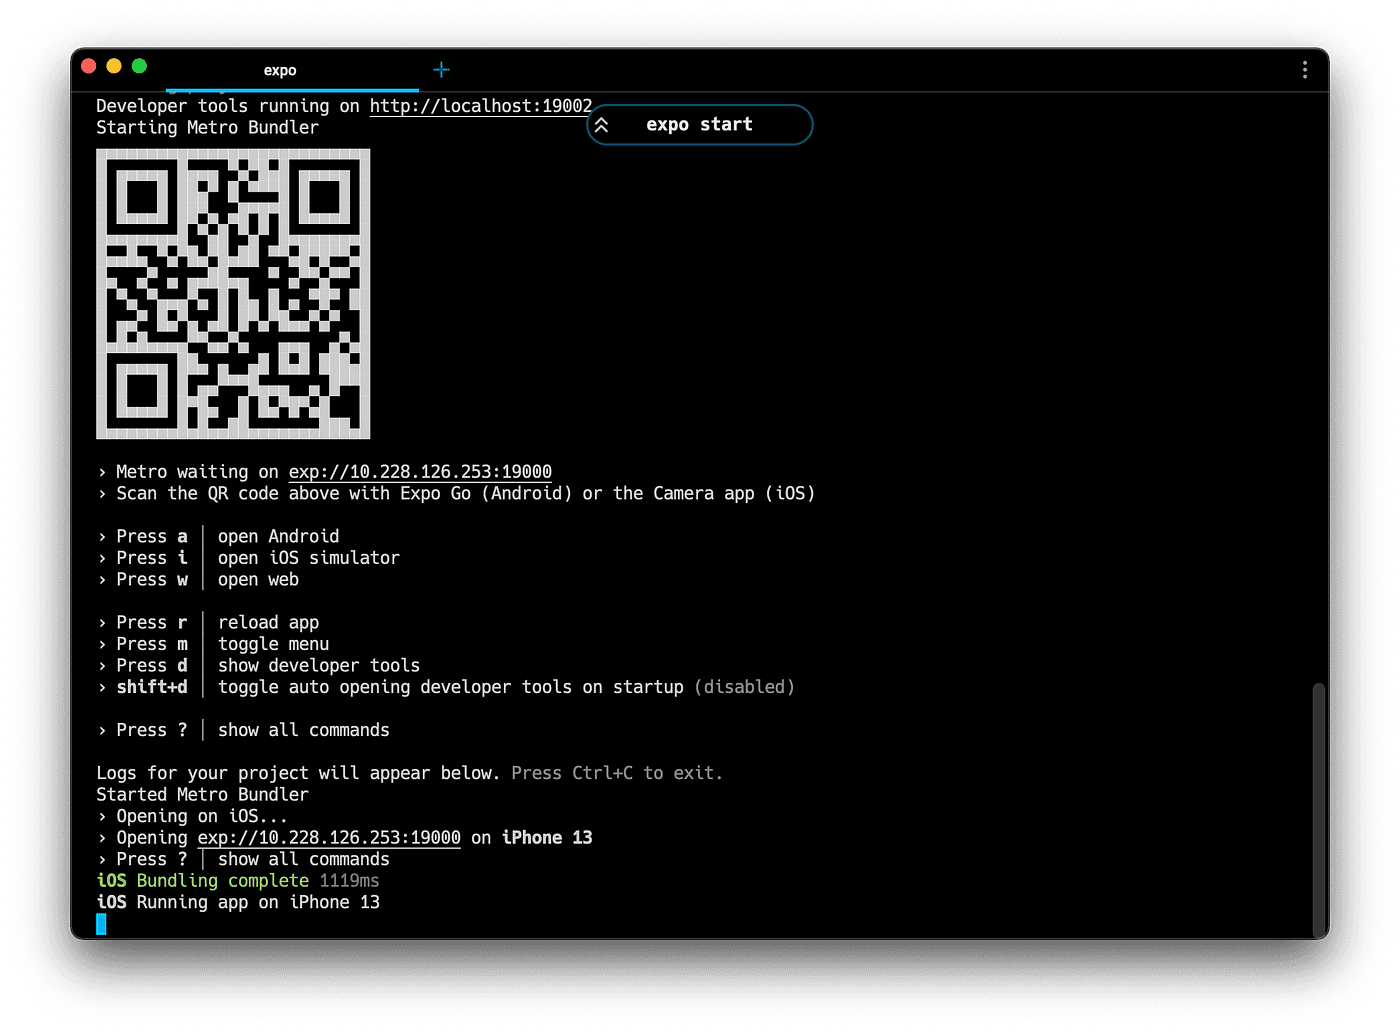Click the exp:// link in the Opening line
This screenshot has width=1400, height=1033.
[329, 838]
